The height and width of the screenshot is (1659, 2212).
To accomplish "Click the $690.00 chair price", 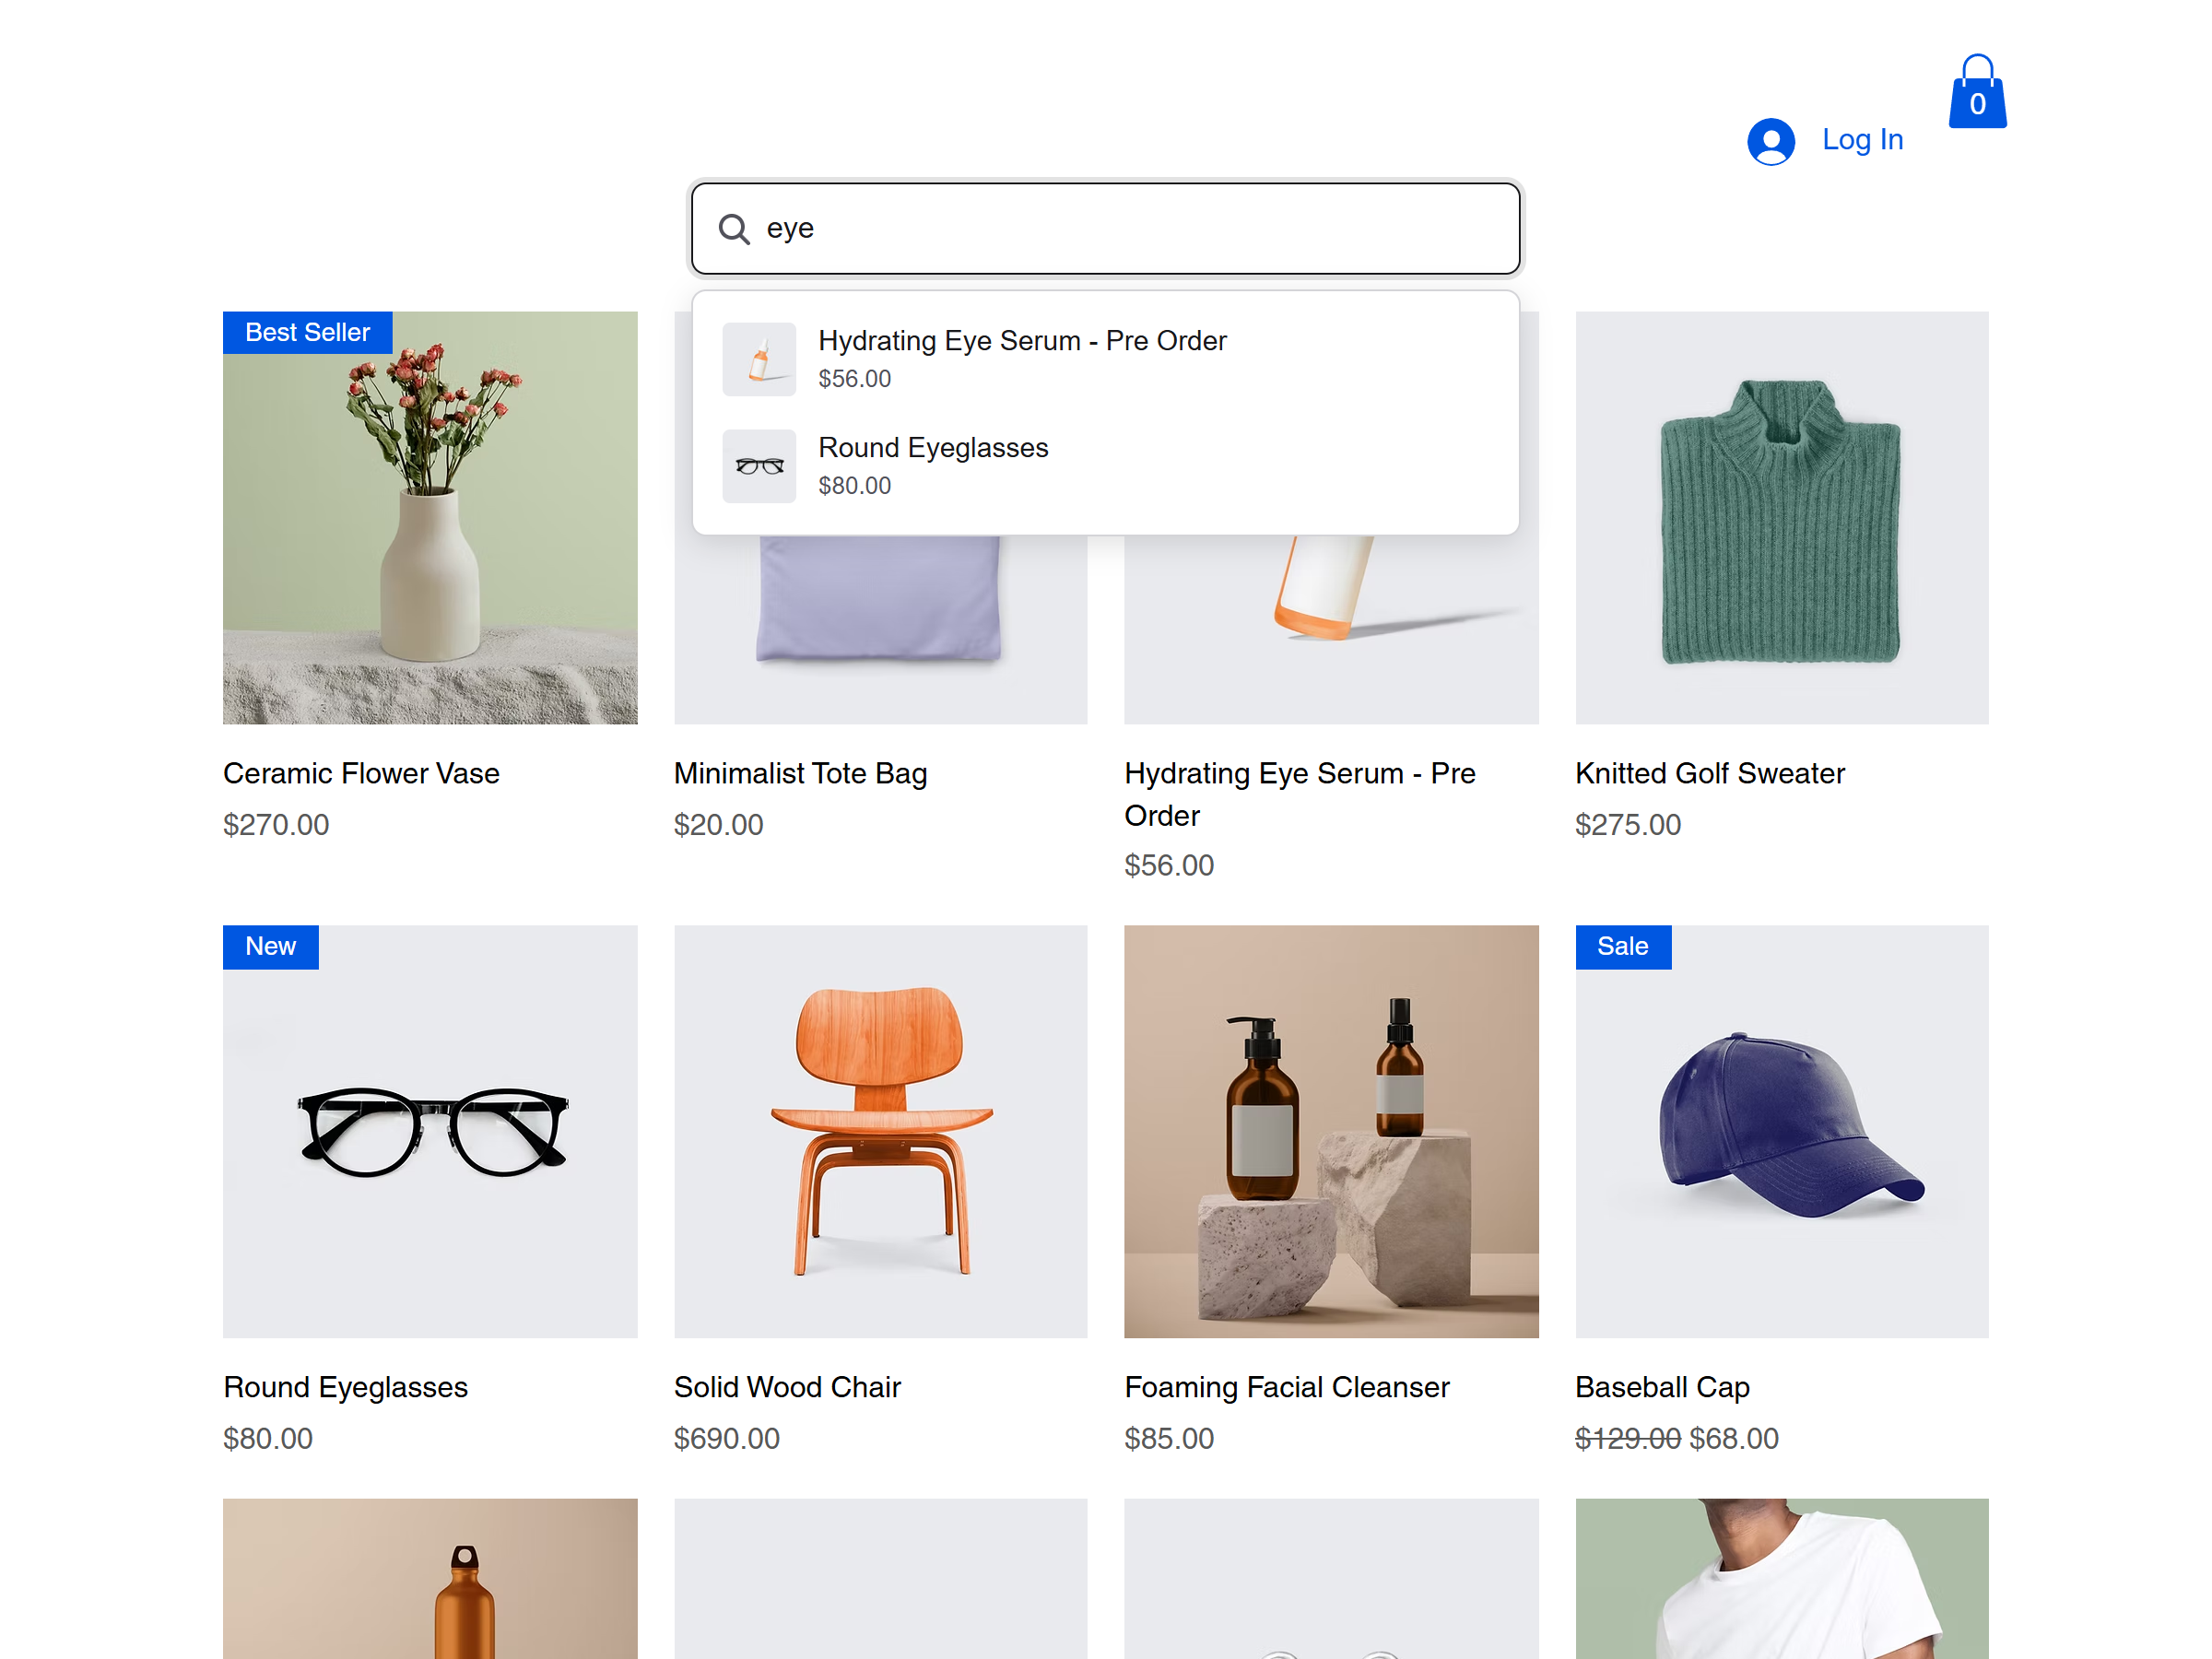I will click(726, 1439).
